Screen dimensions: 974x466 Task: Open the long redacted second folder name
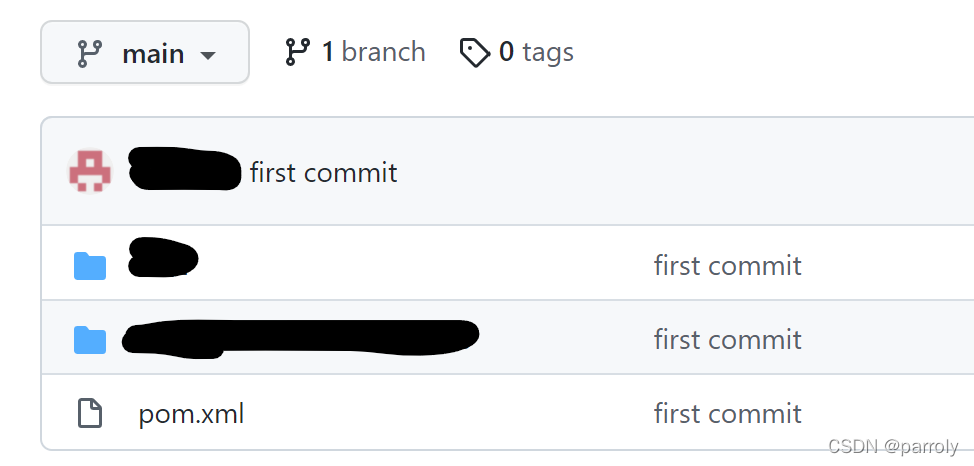pyautogui.click(x=301, y=339)
